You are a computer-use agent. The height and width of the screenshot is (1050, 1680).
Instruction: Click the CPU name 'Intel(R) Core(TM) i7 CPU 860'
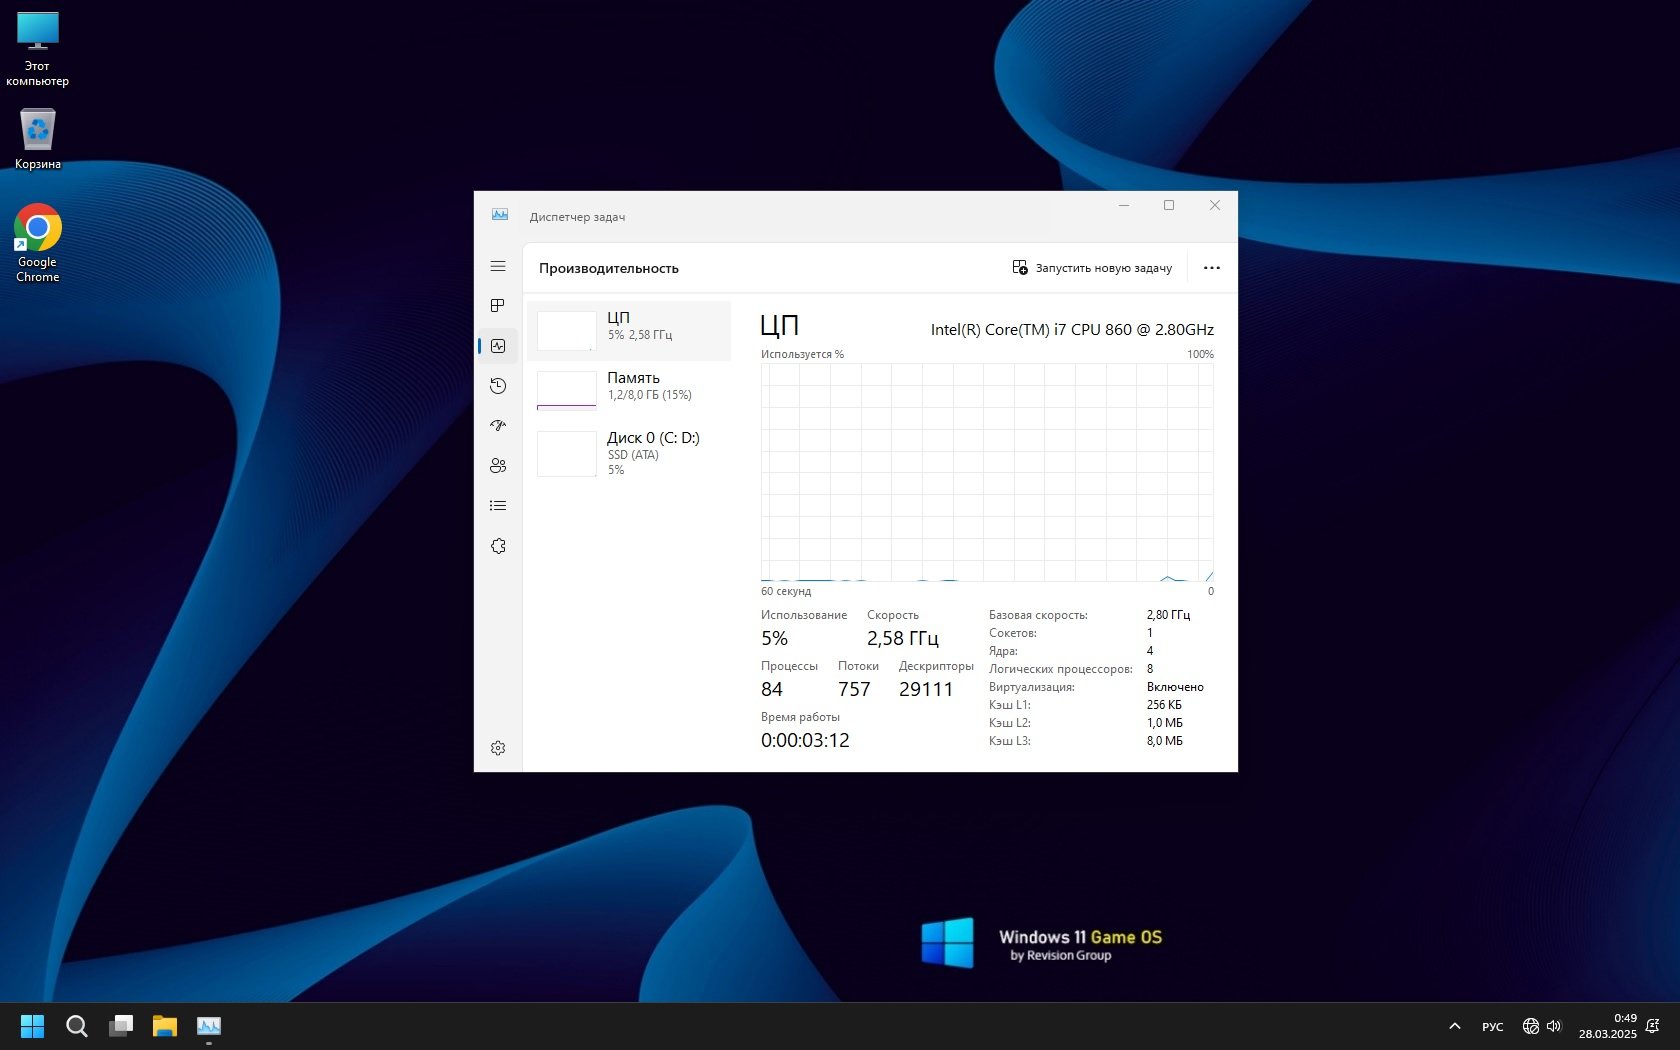point(1072,329)
